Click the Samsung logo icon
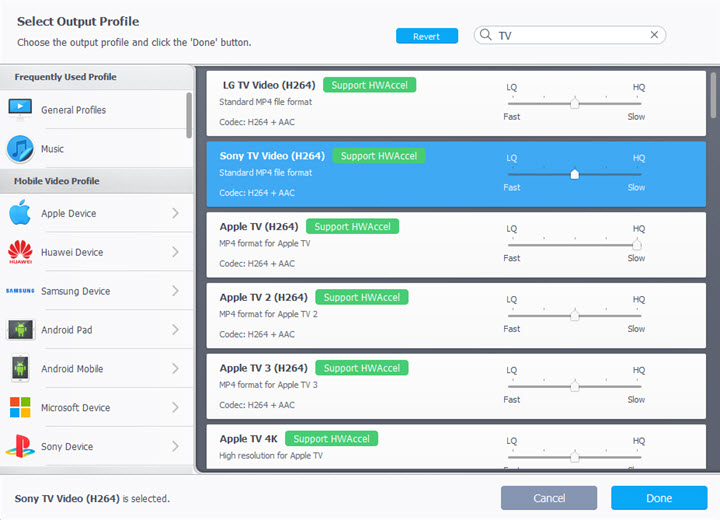 [x=20, y=291]
